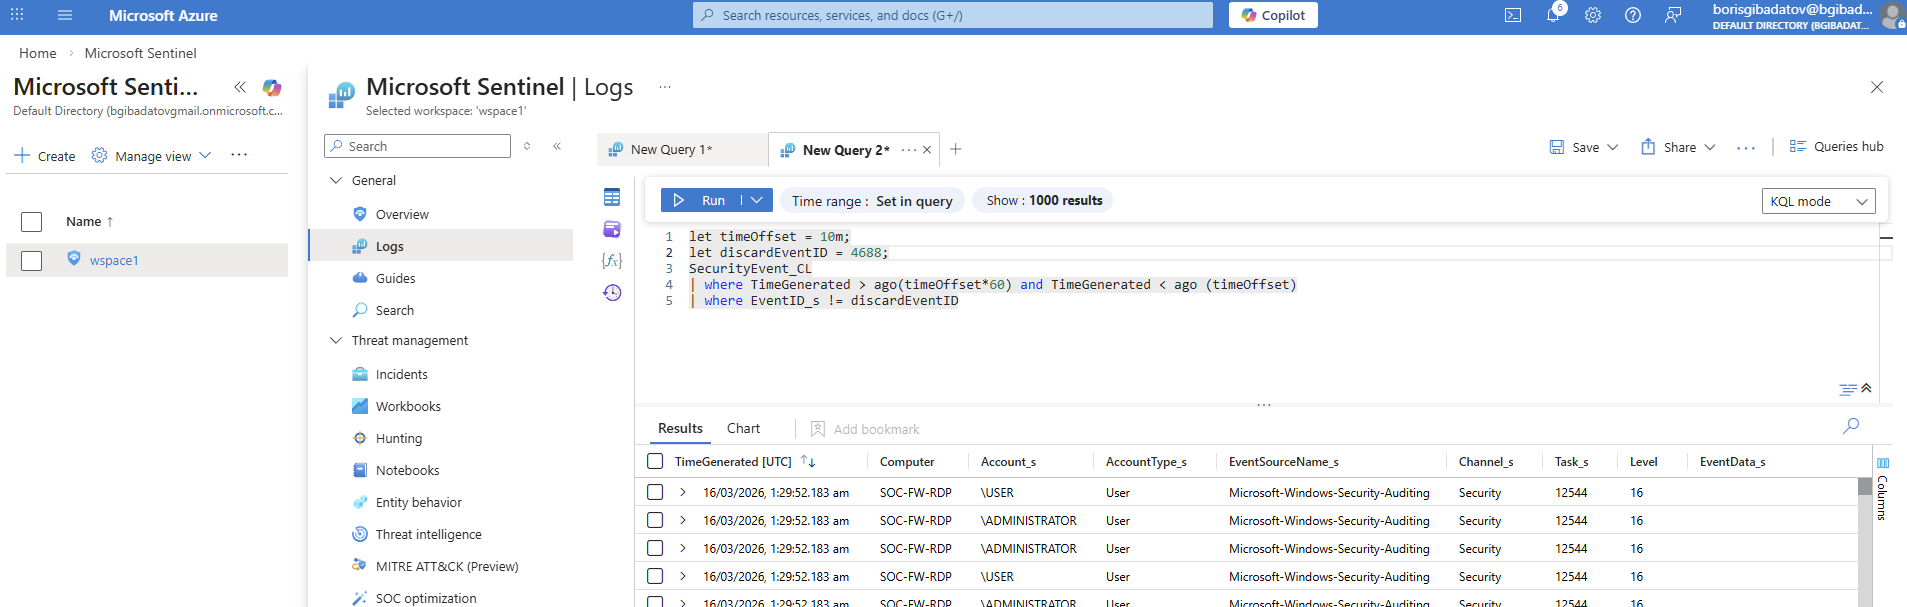Search results using magnifier icon
Viewport: 1907px width, 607px height.
[x=1851, y=426]
